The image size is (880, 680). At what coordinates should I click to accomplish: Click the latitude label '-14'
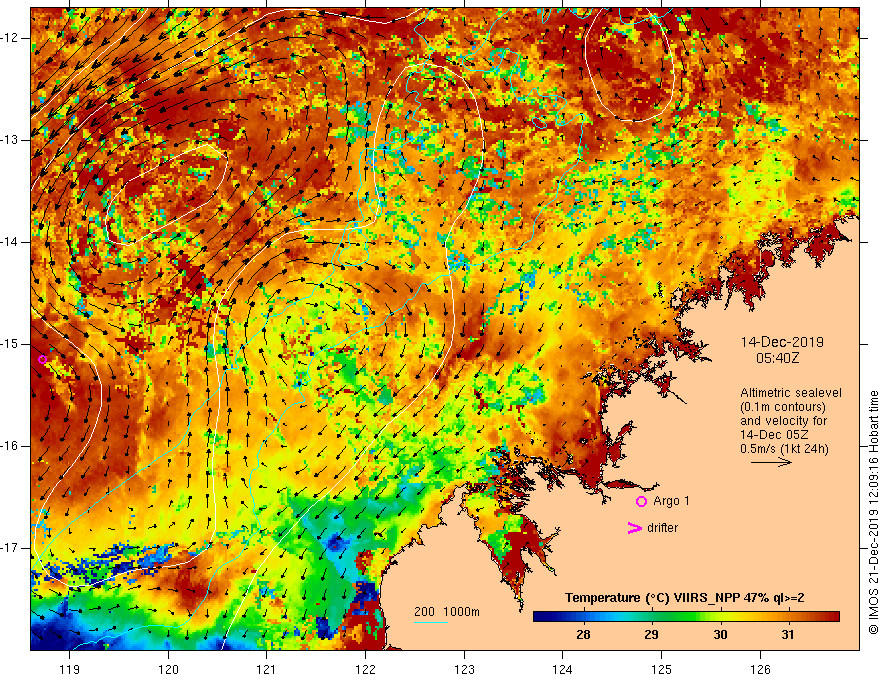(10, 242)
